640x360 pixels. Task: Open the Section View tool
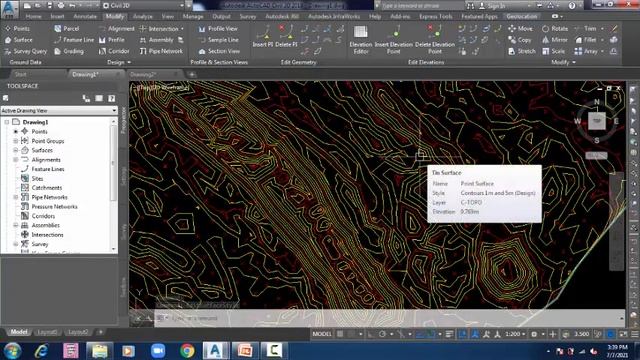[219, 51]
